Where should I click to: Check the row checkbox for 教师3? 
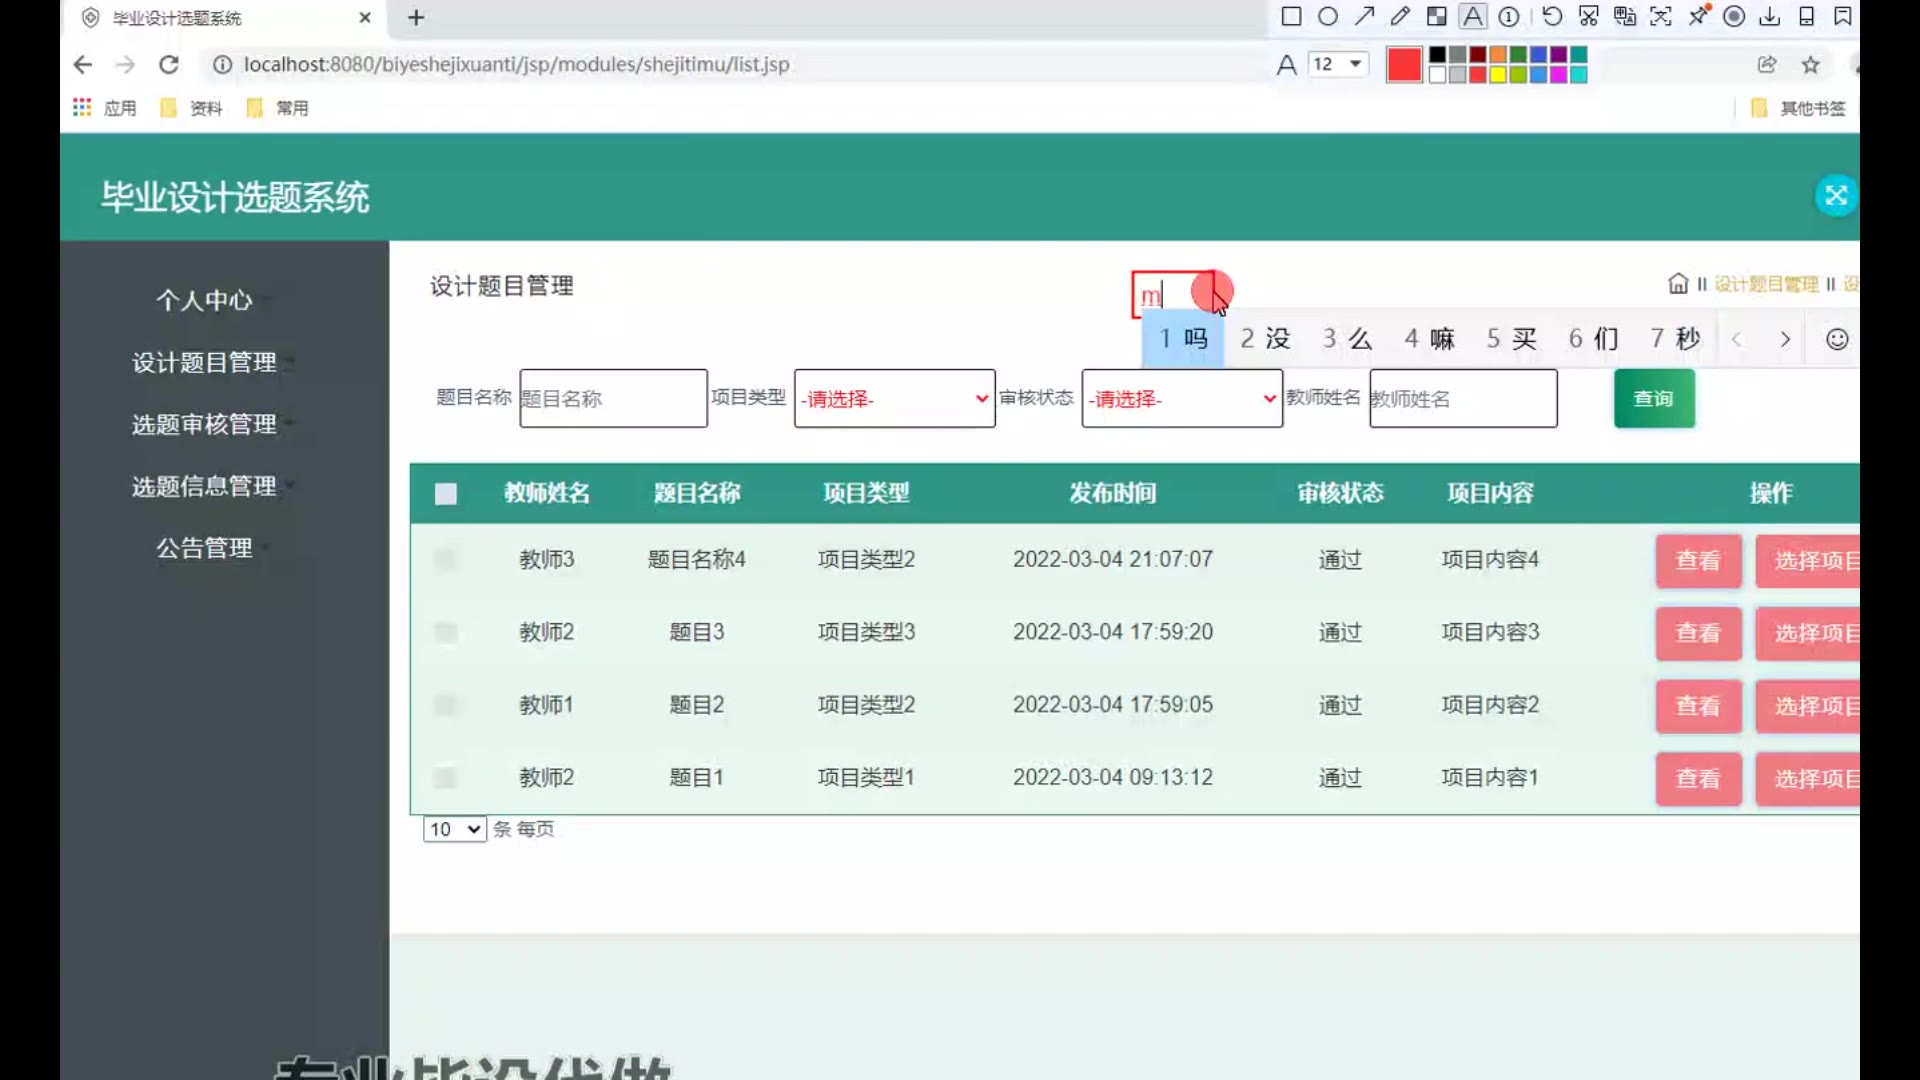(446, 559)
